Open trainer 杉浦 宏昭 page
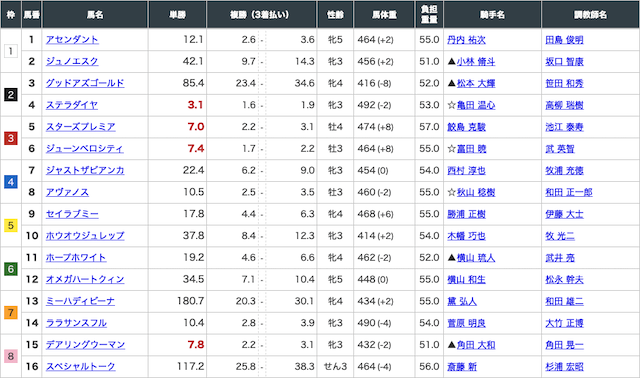The image size is (640, 378). tap(564, 367)
